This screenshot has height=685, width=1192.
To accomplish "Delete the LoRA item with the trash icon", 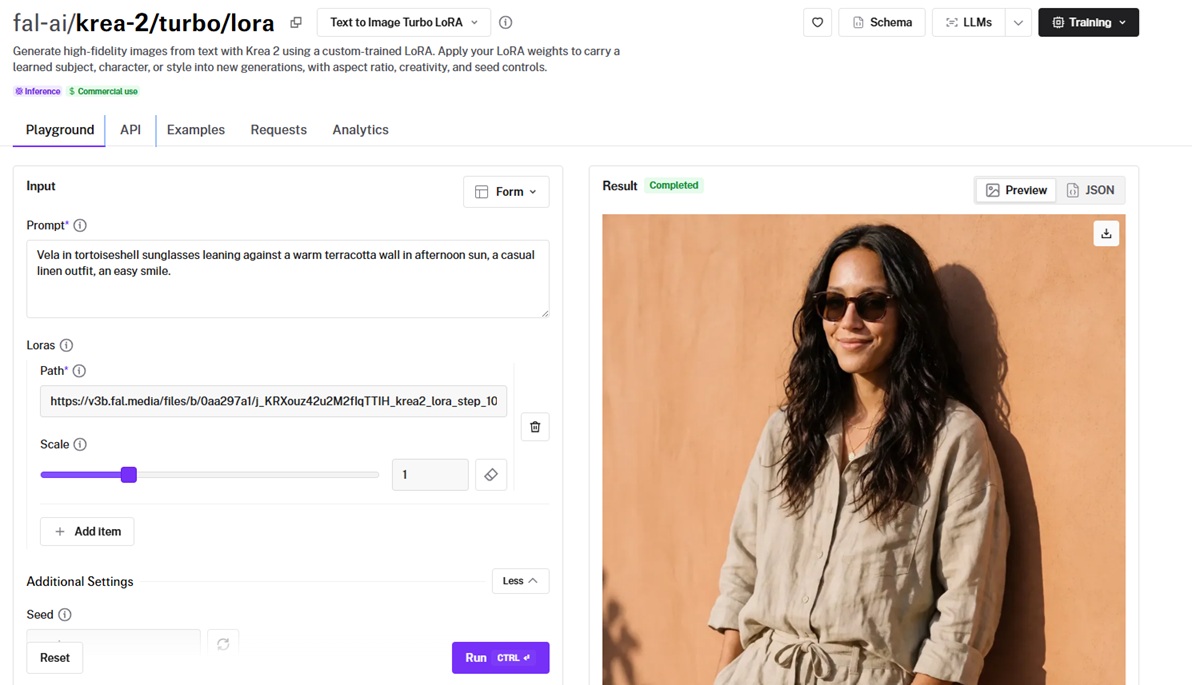I will tap(535, 427).
